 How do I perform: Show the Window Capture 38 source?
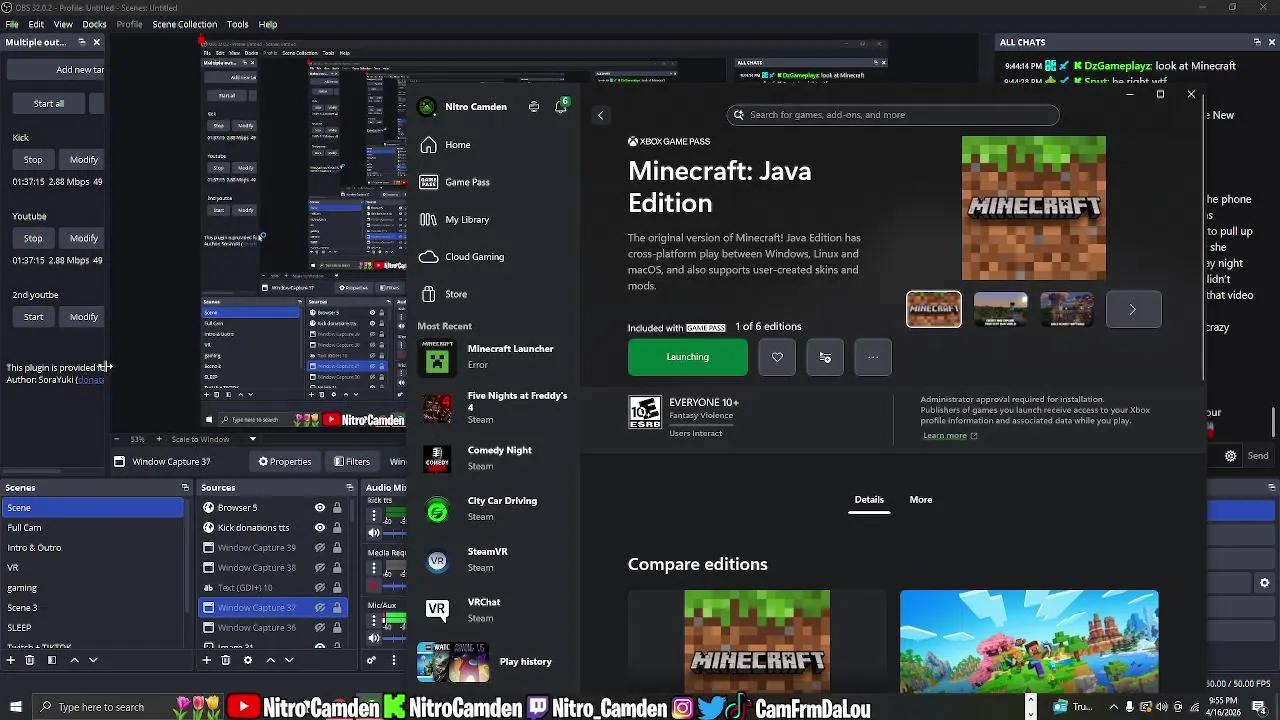[x=320, y=568]
